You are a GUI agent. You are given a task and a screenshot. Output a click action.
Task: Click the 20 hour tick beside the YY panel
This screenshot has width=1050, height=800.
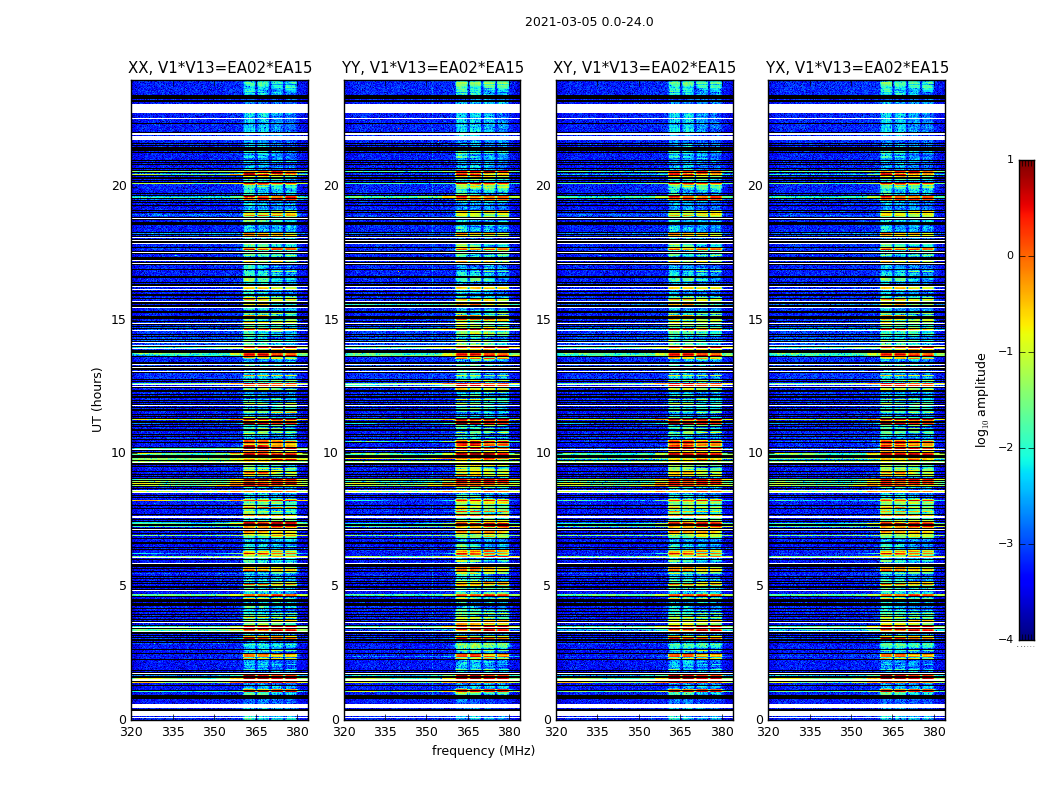click(x=331, y=186)
